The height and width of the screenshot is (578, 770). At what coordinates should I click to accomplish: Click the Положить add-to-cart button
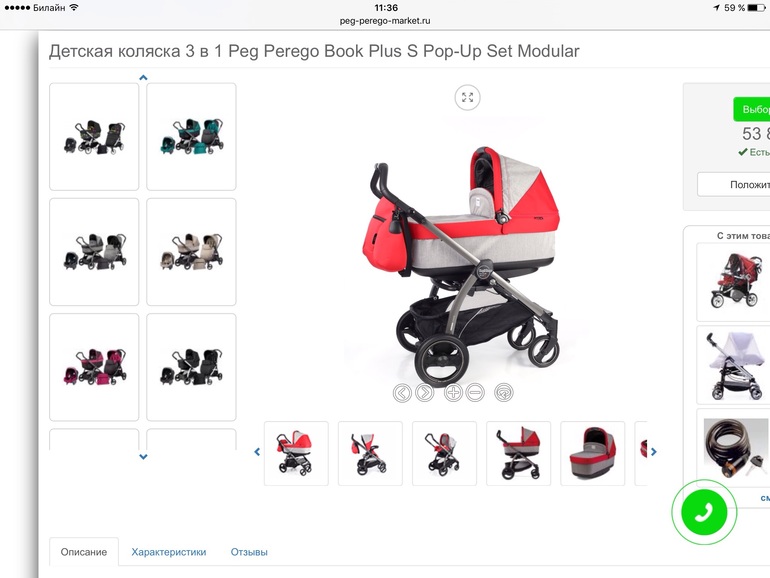734,185
